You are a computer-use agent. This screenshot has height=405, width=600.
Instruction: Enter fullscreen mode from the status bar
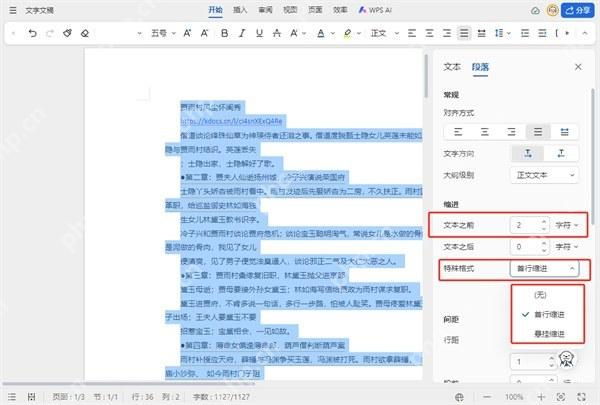point(581,397)
